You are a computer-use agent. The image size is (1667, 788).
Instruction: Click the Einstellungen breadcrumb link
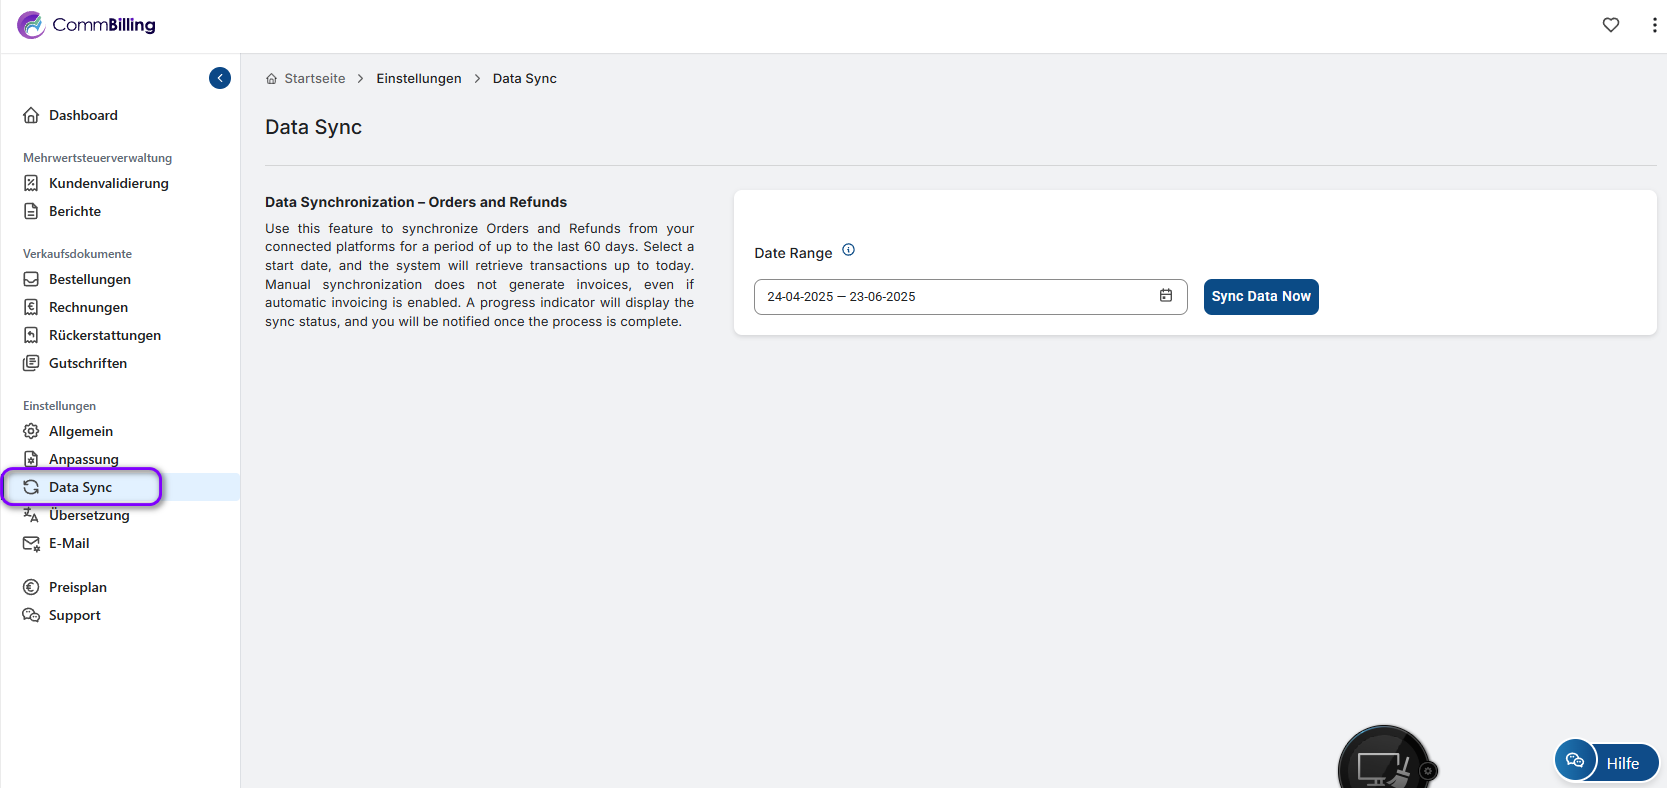418,79
